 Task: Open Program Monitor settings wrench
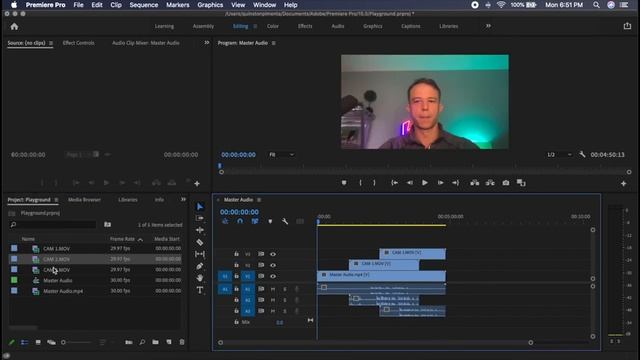click(x=582, y=154)
